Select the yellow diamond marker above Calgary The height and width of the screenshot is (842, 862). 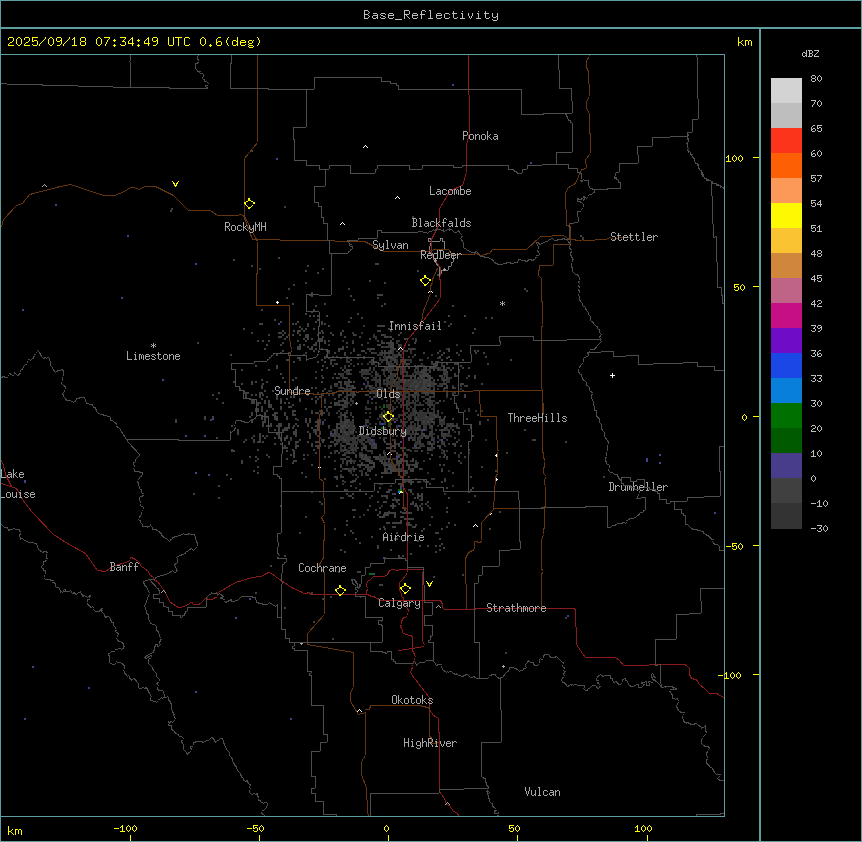(405, 588)
